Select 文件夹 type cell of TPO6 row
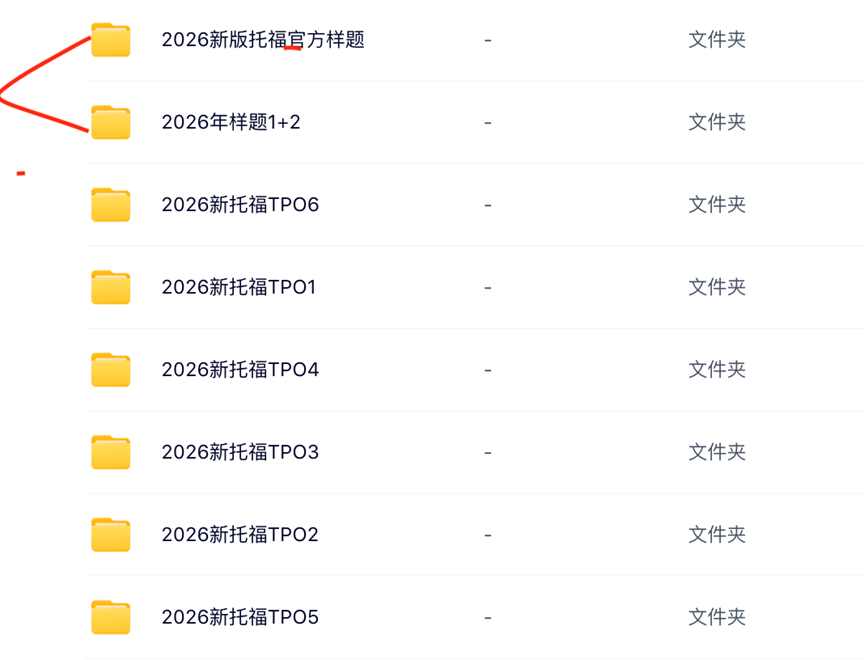 click(x=717, y=205)
